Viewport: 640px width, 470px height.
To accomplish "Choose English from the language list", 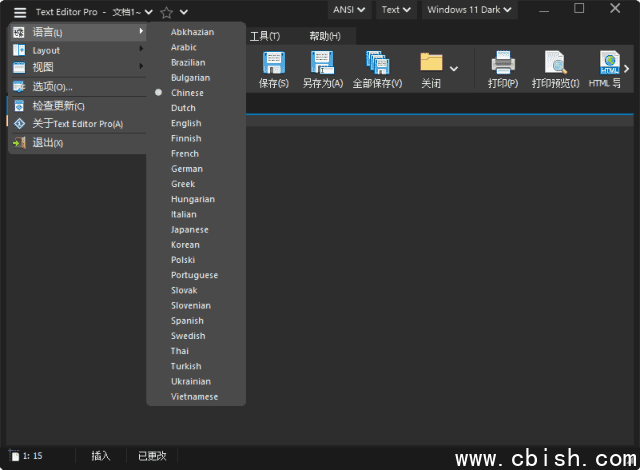I will click(x=186, y=123).
